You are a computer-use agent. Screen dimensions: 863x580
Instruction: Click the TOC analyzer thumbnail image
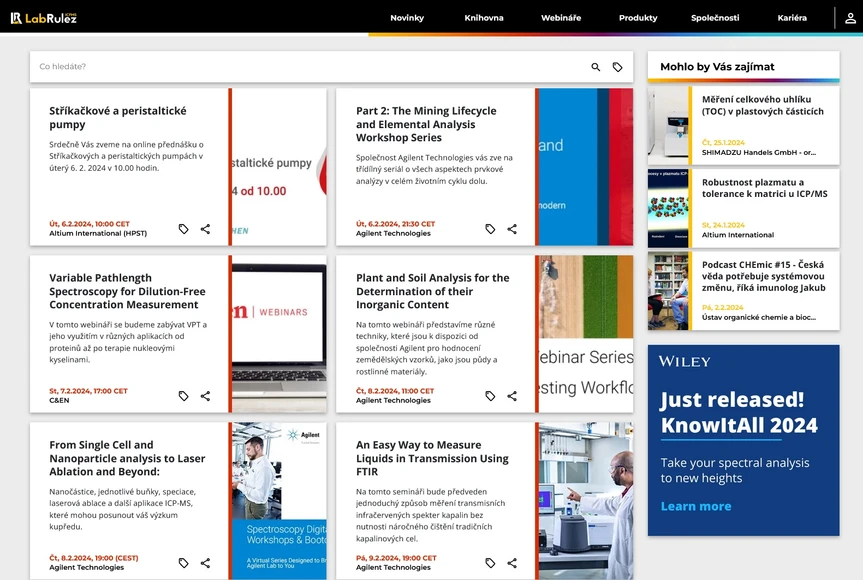click(x=668, y=125)
